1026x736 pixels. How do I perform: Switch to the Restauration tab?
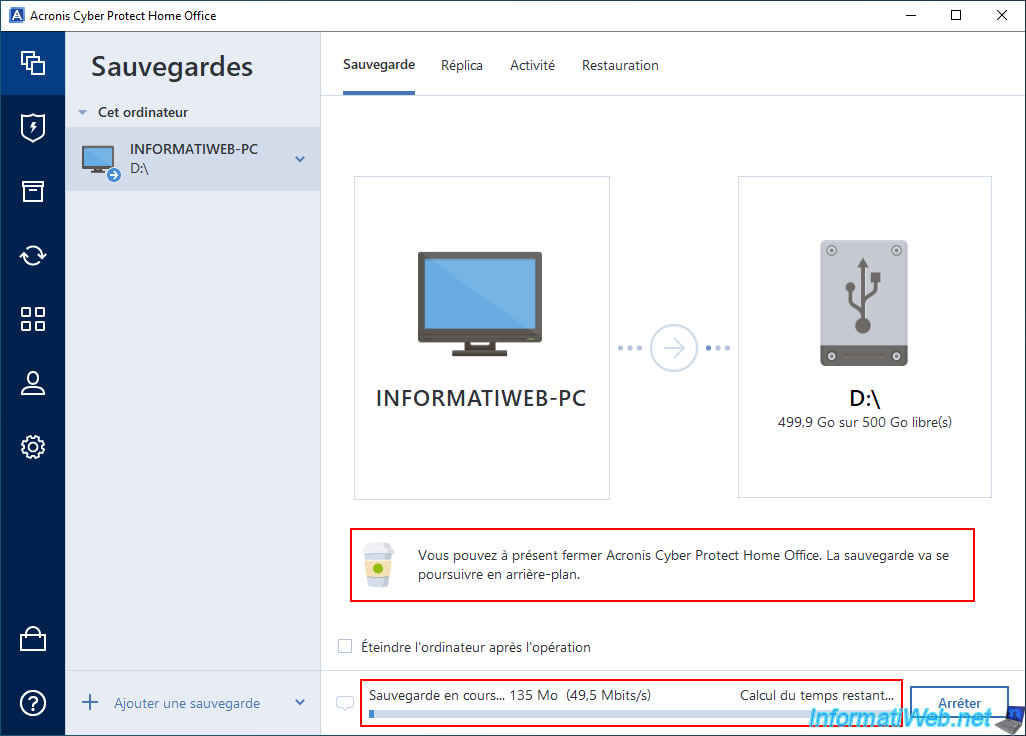coord(620,65)
